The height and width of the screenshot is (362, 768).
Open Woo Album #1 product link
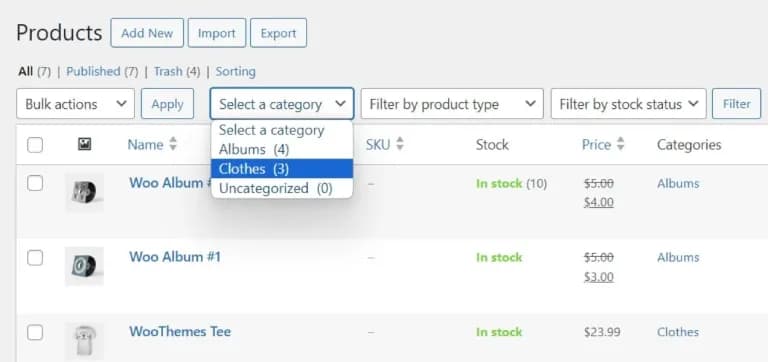click(x=175, y=257)
